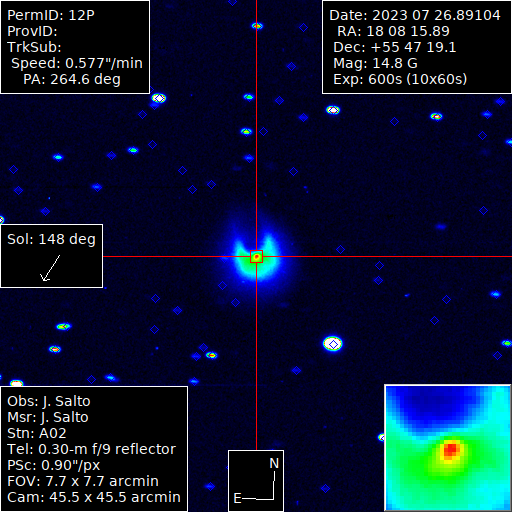Click the Mag: 14.8 G reading

tap(375, 63)
